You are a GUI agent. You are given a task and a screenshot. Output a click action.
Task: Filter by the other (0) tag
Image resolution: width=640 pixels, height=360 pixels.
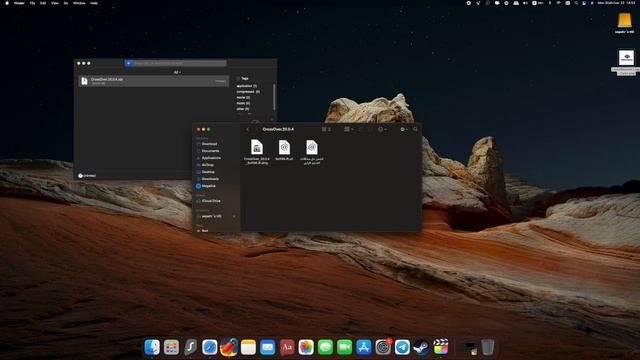coord(243,109)
